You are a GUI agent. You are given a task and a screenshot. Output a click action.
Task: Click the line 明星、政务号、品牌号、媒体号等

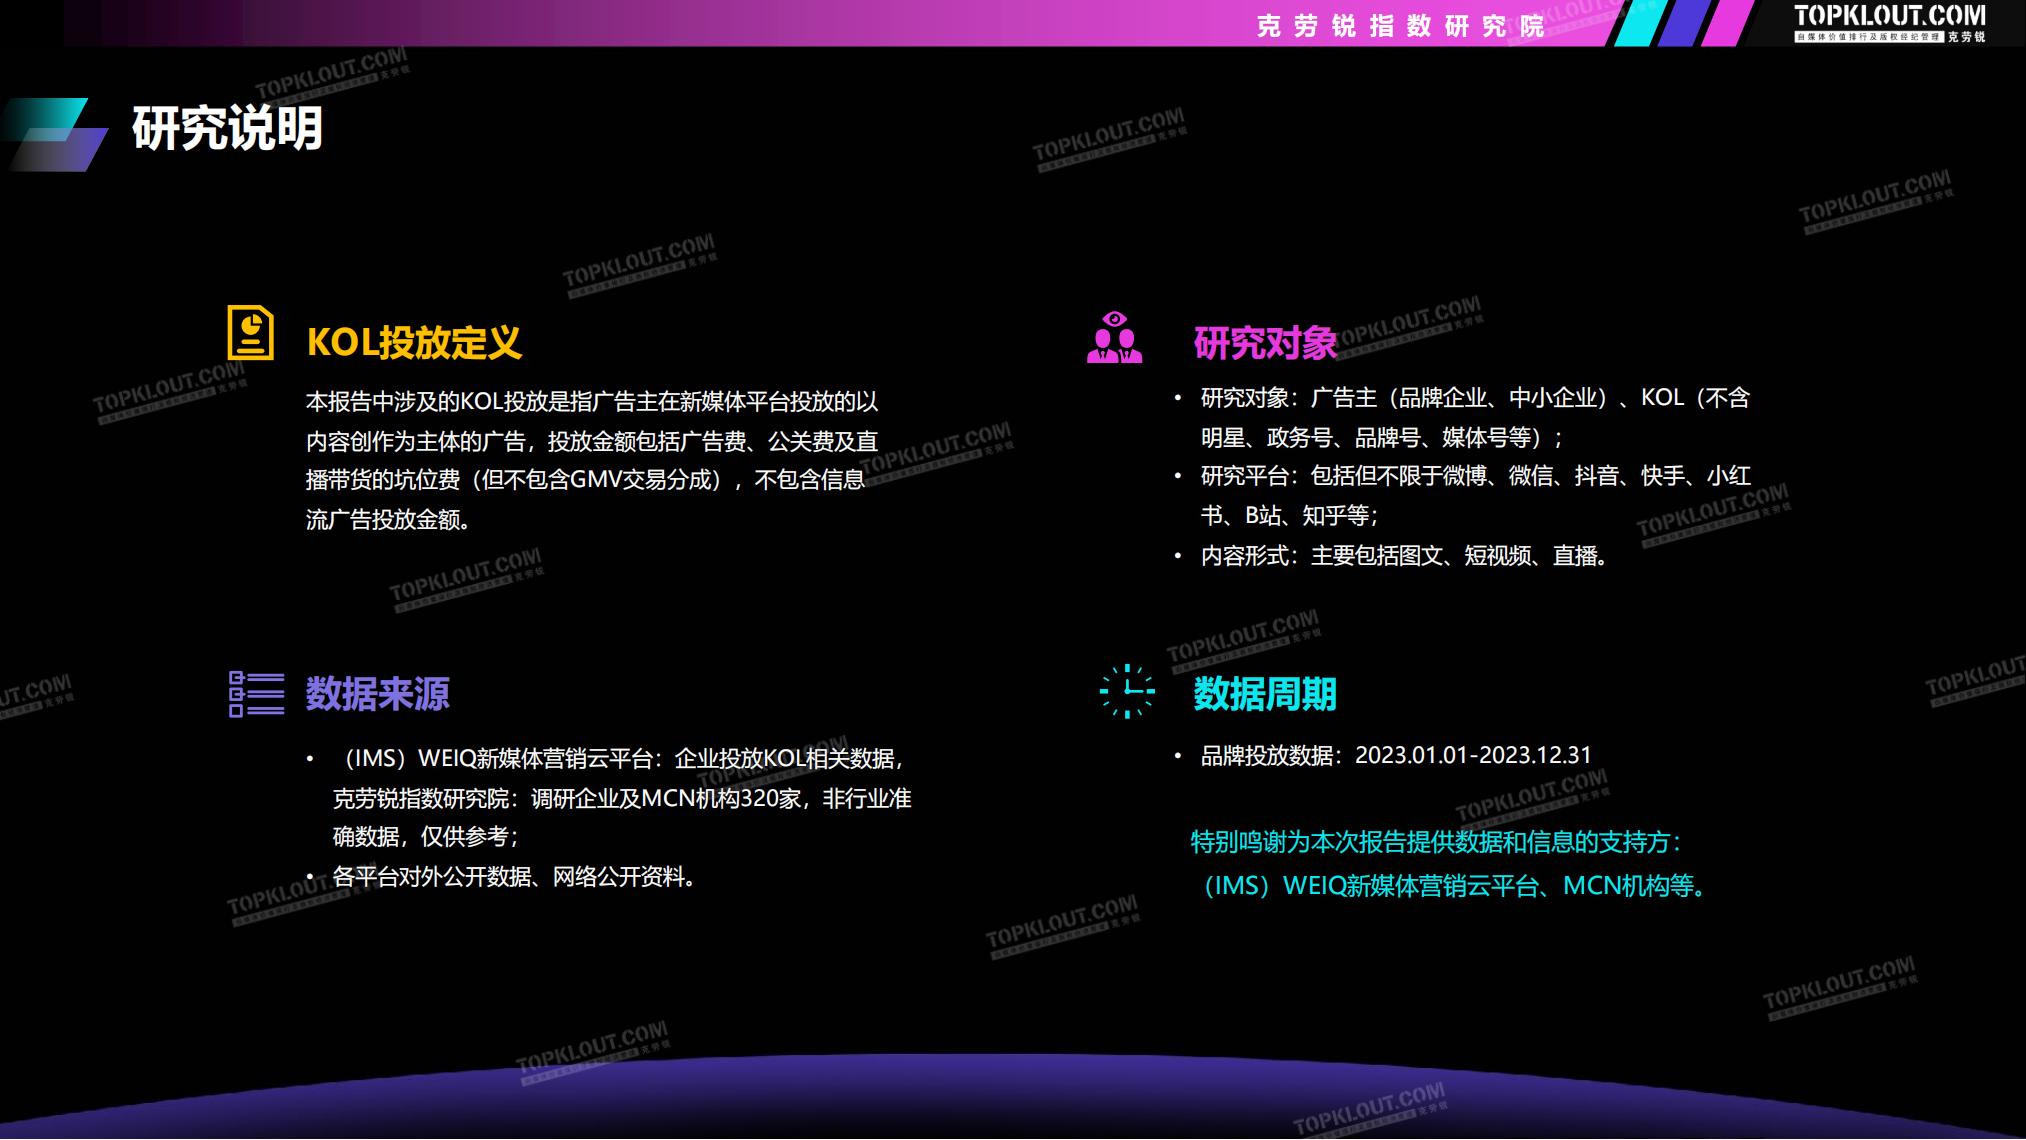click(x=1382, y=437)
